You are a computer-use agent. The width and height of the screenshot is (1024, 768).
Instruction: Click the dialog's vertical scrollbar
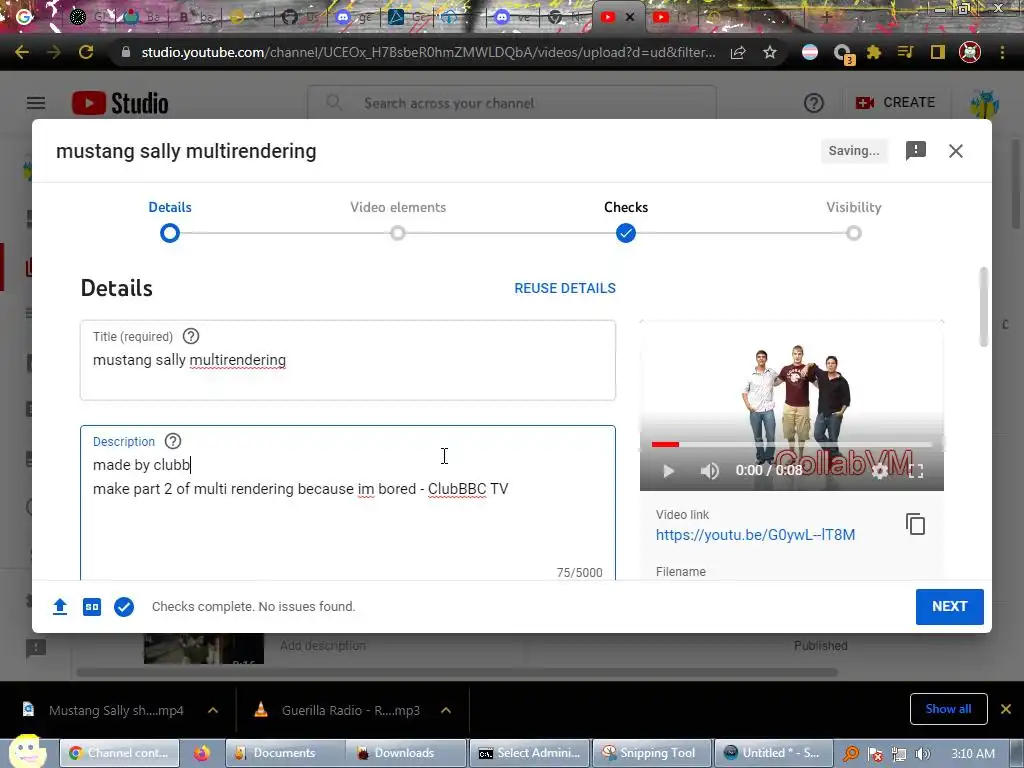pyautogui.click(x=984, y=307)
